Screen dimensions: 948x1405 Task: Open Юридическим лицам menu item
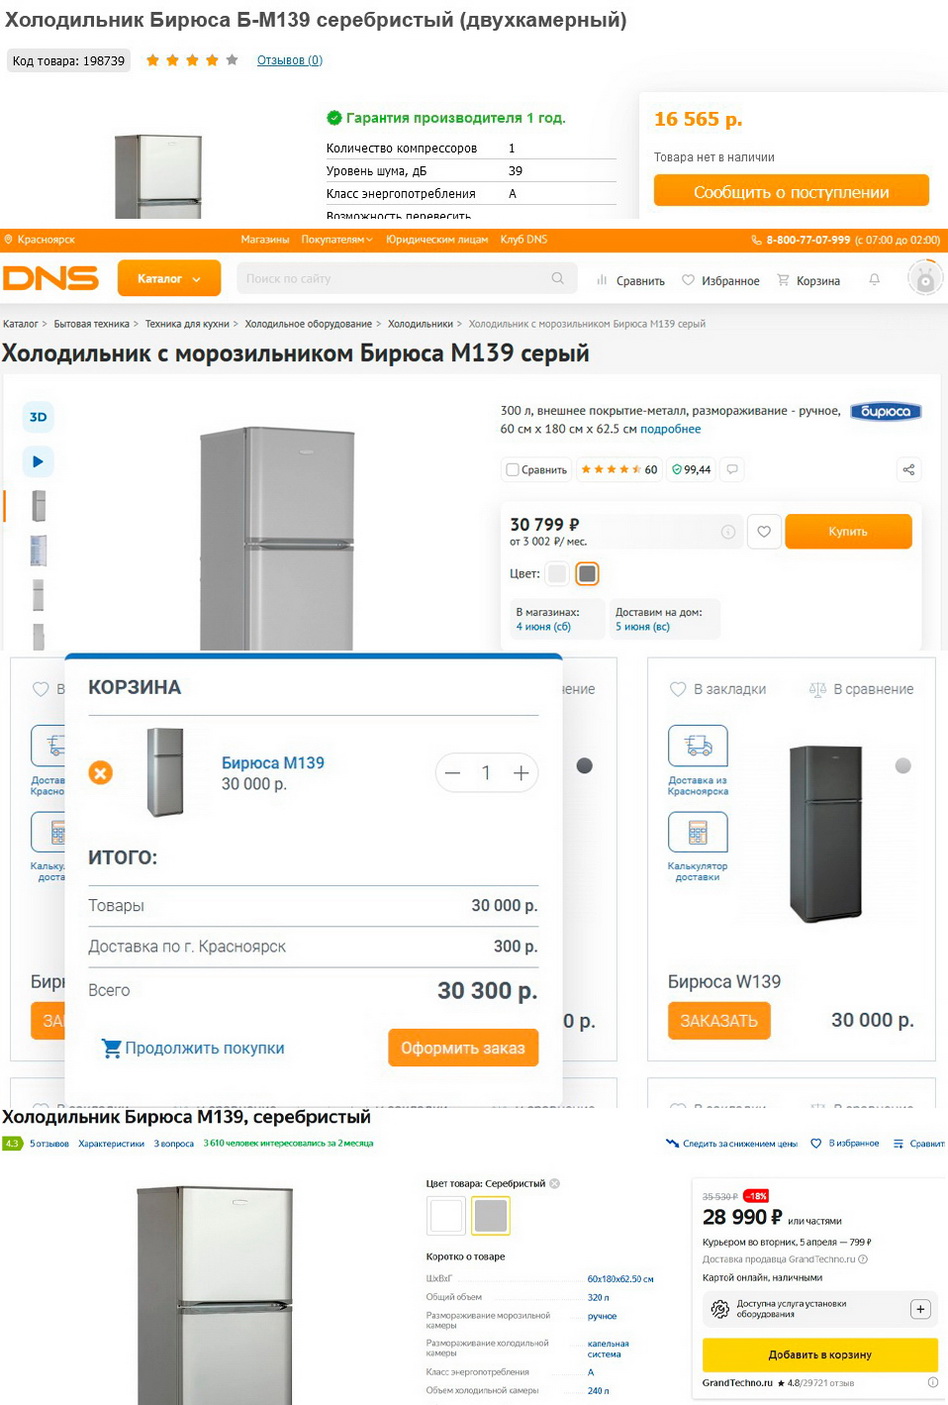pos(436,240)
